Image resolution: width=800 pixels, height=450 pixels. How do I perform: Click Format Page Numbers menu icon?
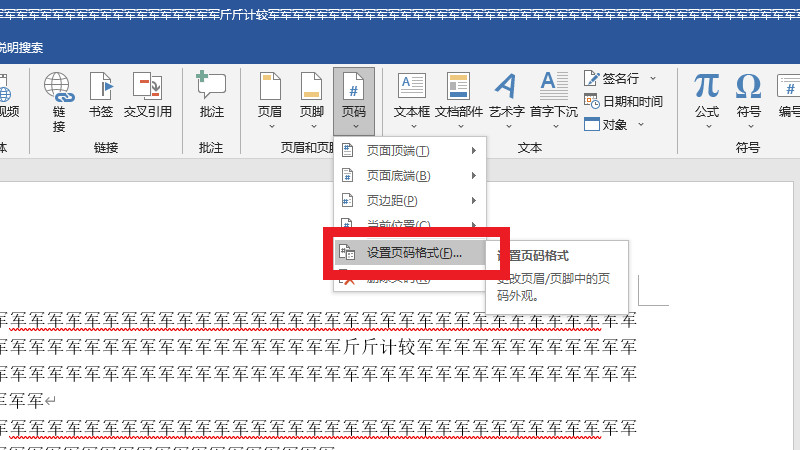click(x=347, y=253)
